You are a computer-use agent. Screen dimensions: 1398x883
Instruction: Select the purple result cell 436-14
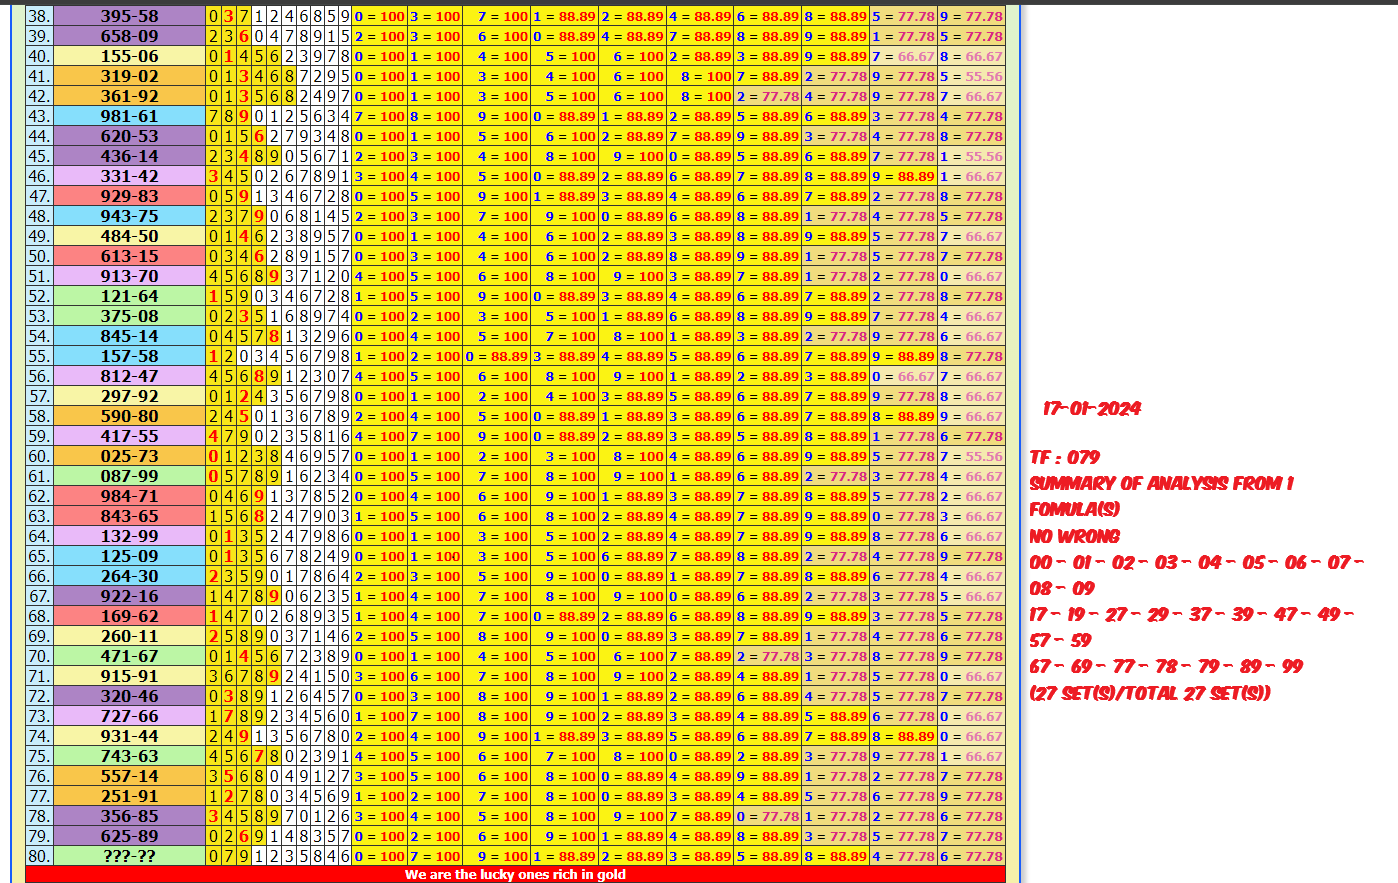129,156
